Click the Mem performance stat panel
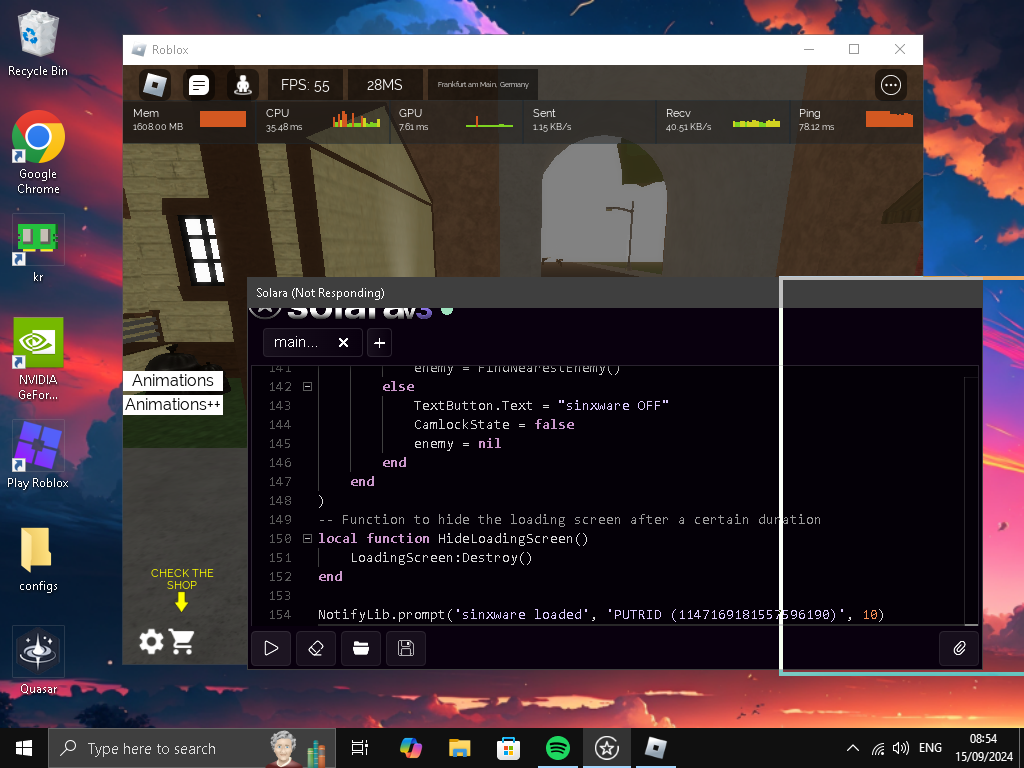The image size is (1024, 768). [189, 120]
